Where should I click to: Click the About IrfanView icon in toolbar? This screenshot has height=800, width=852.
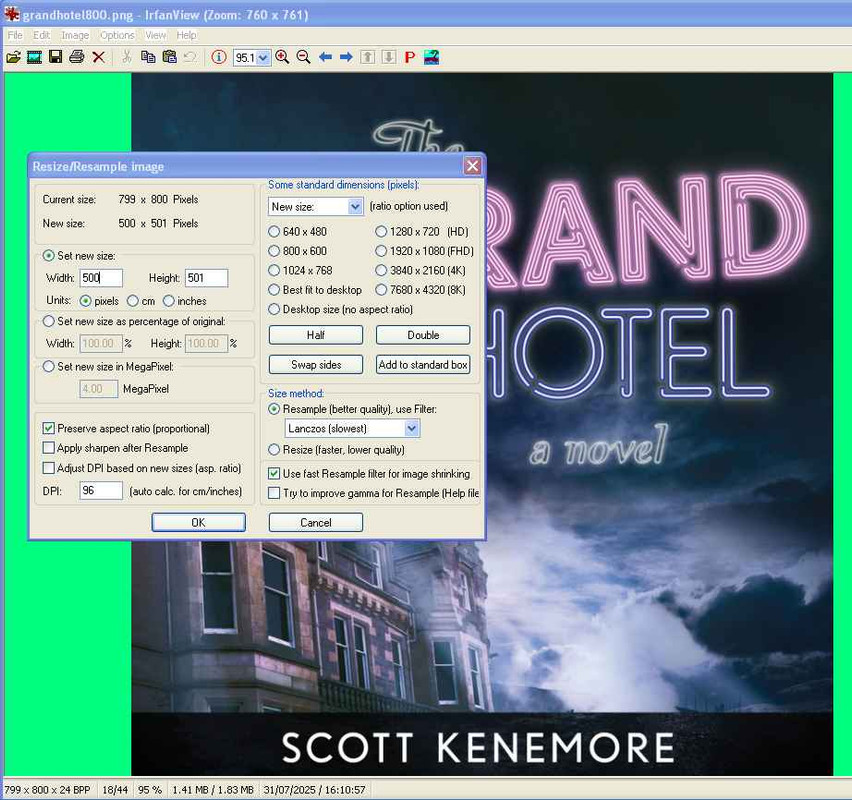click(x=431, y=57)
